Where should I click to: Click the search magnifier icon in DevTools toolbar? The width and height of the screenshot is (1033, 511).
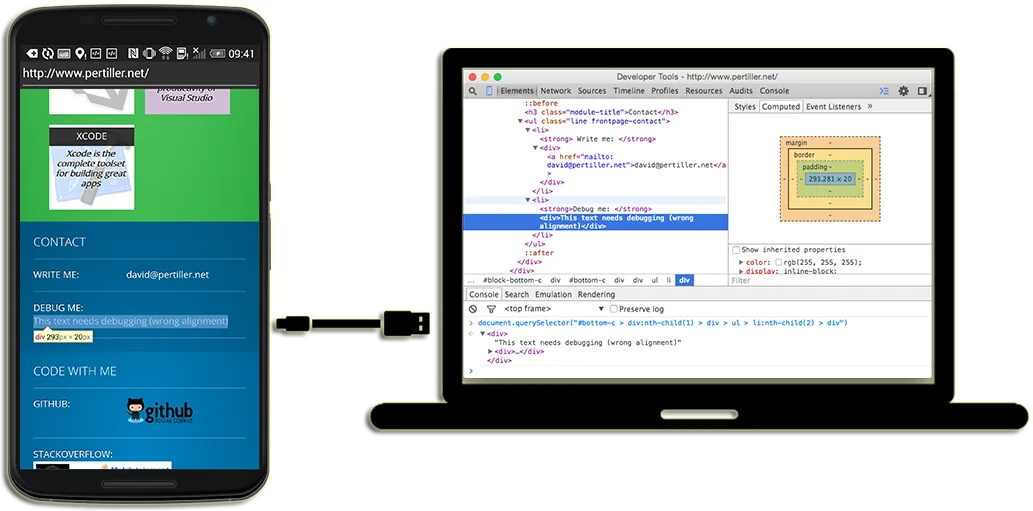[x=472, y=91]
